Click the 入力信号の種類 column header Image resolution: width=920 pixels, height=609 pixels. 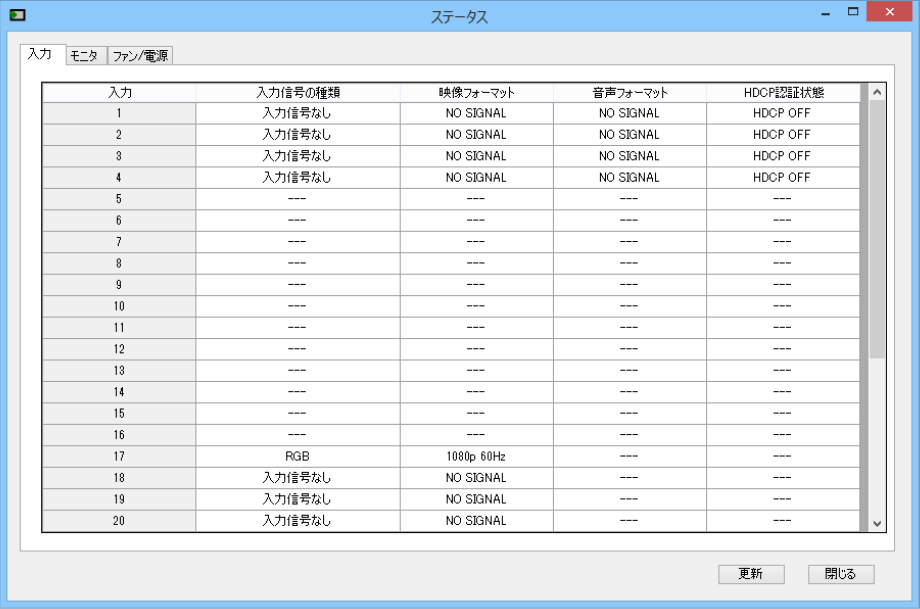tap(298, 92)
